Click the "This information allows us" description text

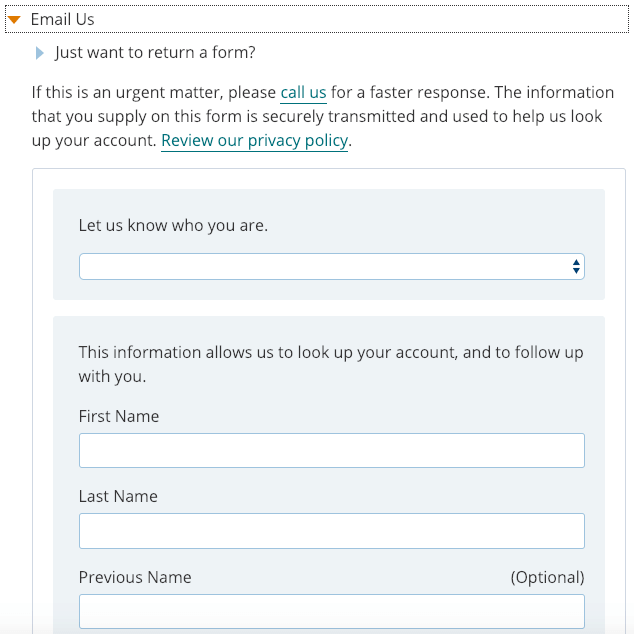click(331, 364)
